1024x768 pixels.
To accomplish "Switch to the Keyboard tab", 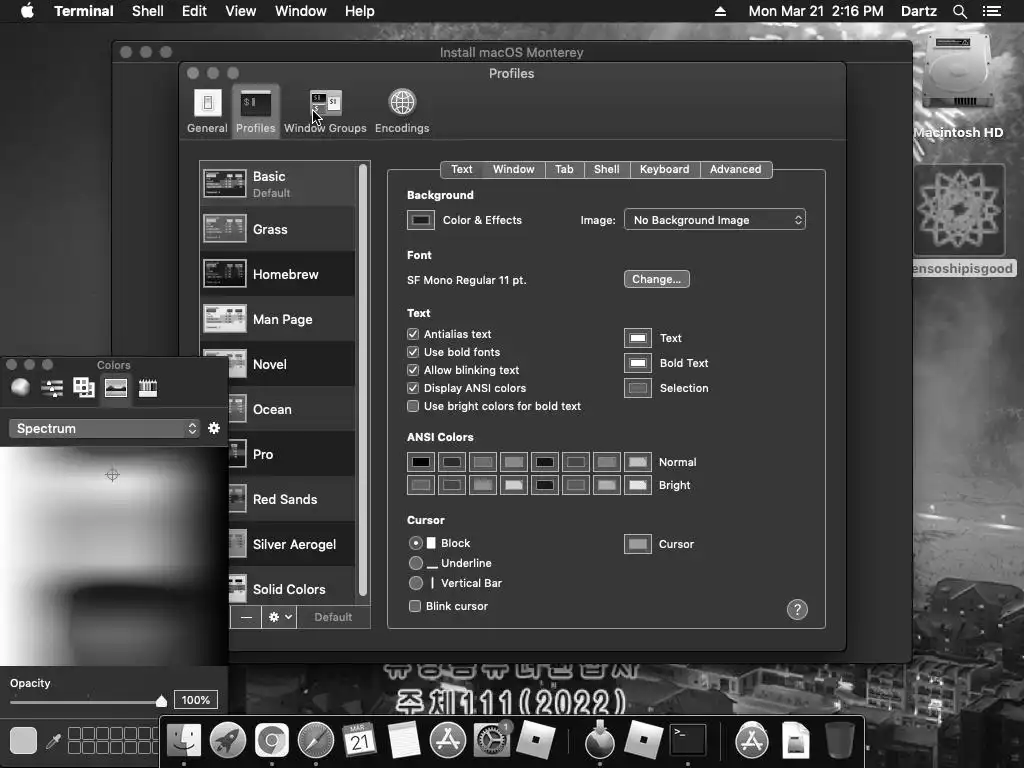I will point(664,169).
